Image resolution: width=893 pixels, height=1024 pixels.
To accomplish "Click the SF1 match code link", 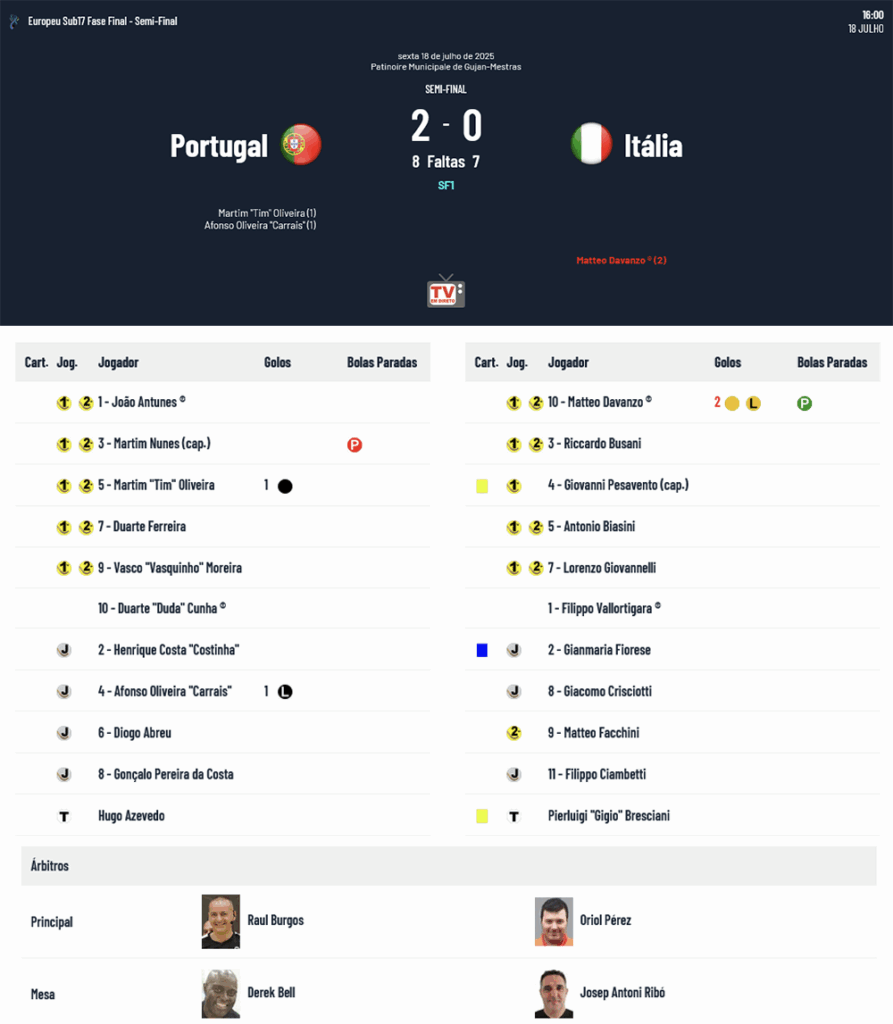I will click(446, 185).
